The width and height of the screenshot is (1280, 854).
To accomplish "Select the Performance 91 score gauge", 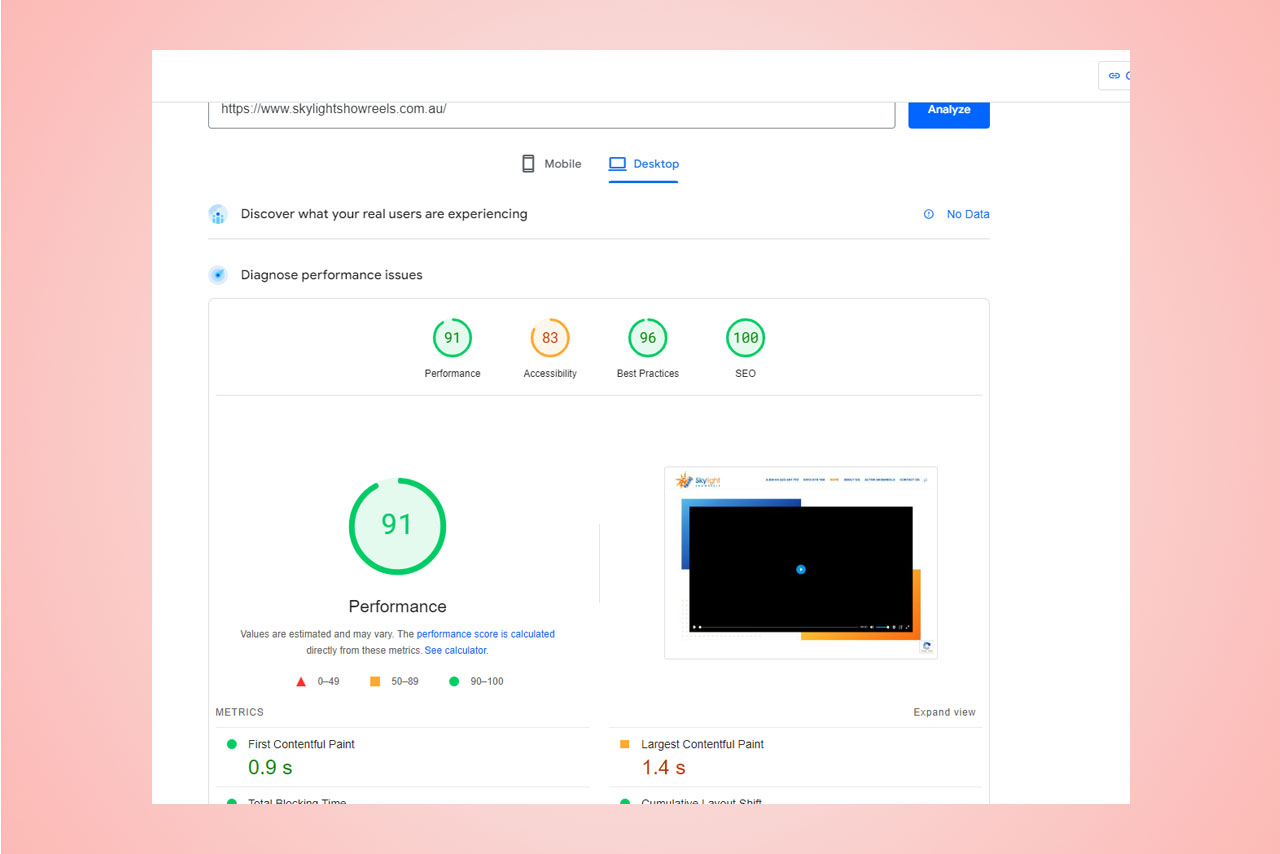I will click(x=452, y=338).
